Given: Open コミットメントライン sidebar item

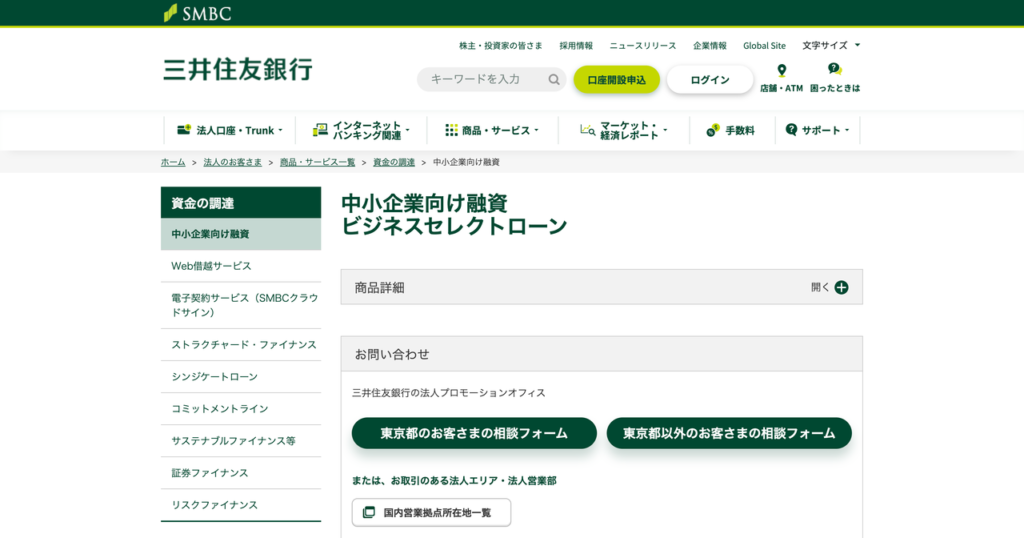Looking at the screenshot, I should tap(241, 409).
